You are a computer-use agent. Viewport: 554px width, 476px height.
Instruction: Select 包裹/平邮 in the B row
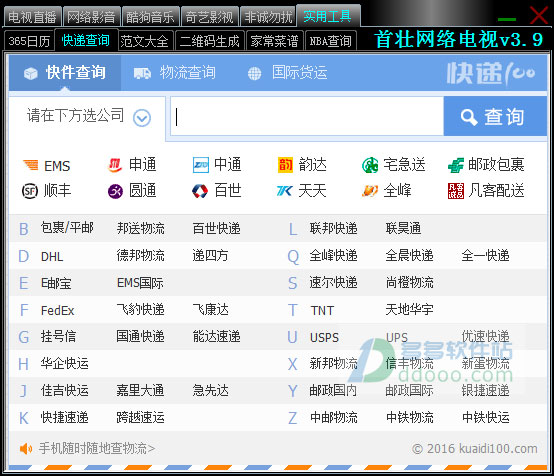click(67, 228)
